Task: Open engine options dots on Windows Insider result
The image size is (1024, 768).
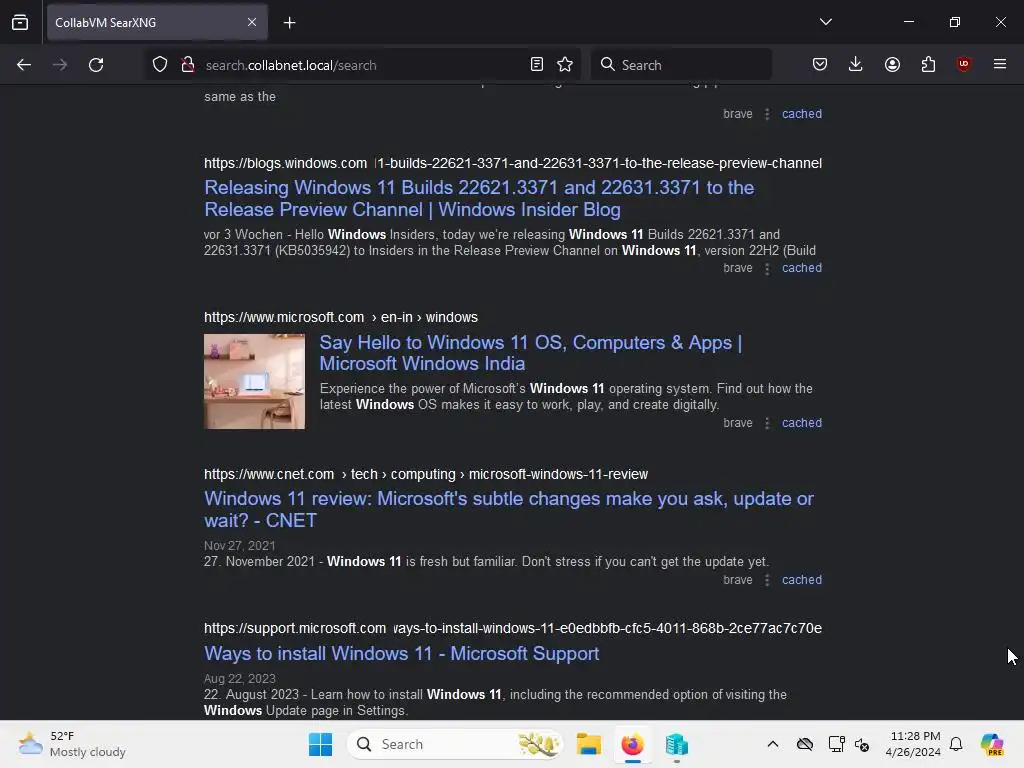Action: [x=767, y=268]
